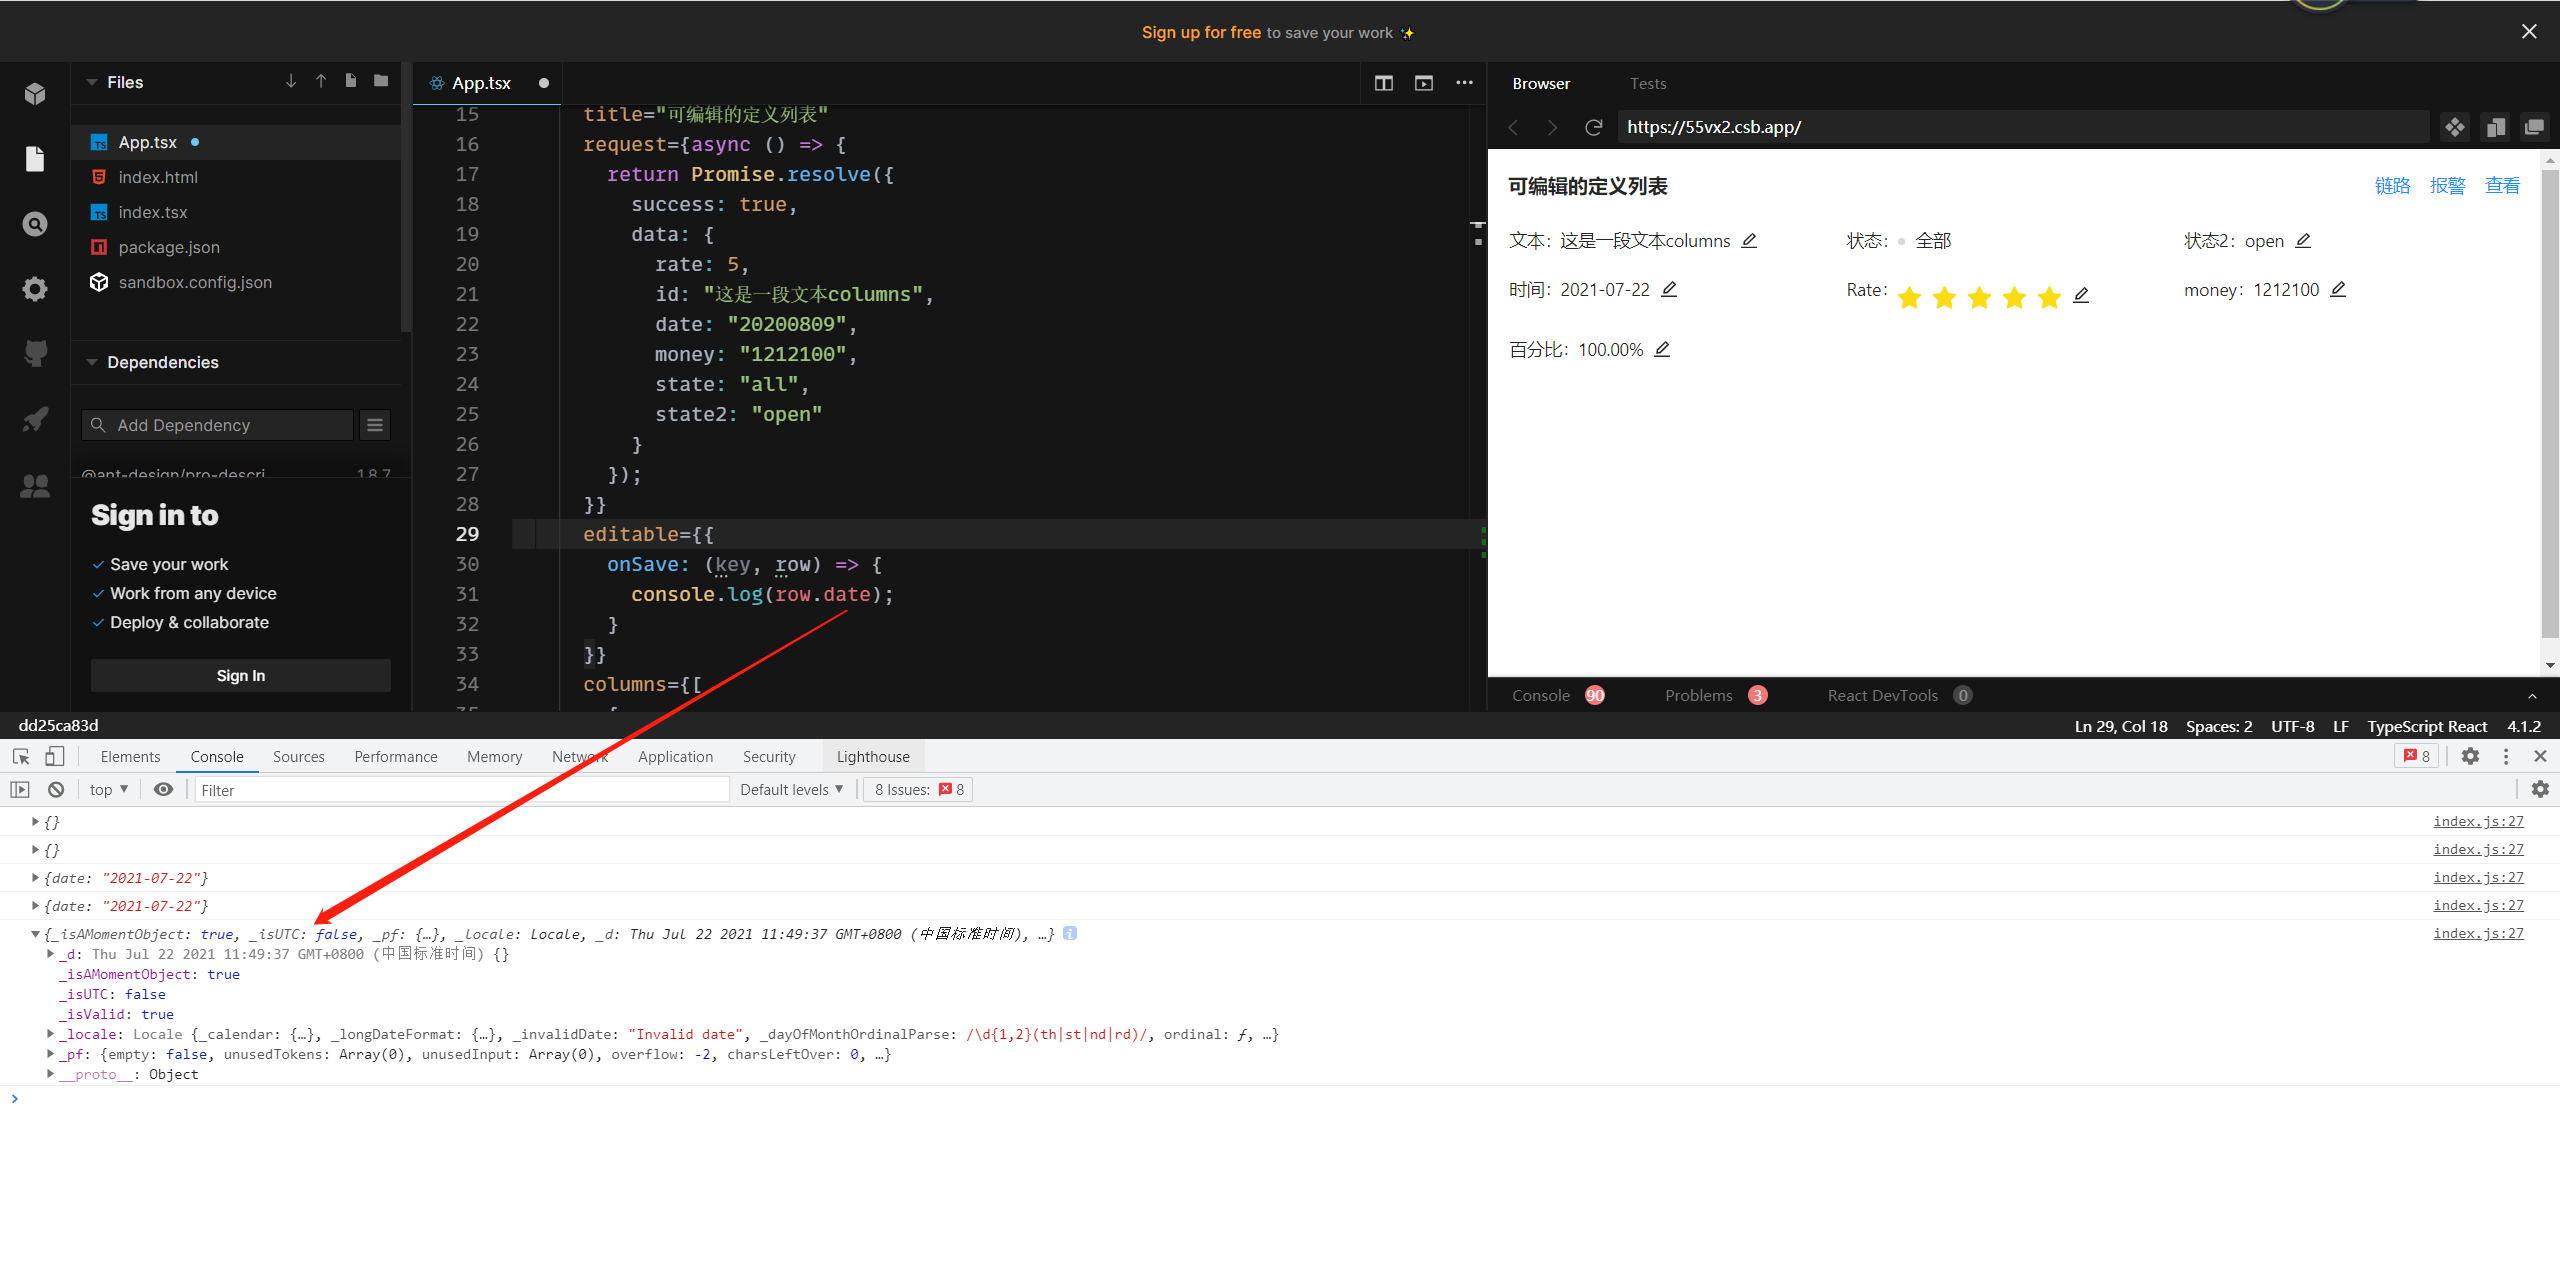Collapse the Dependencies section

(92, 362)
